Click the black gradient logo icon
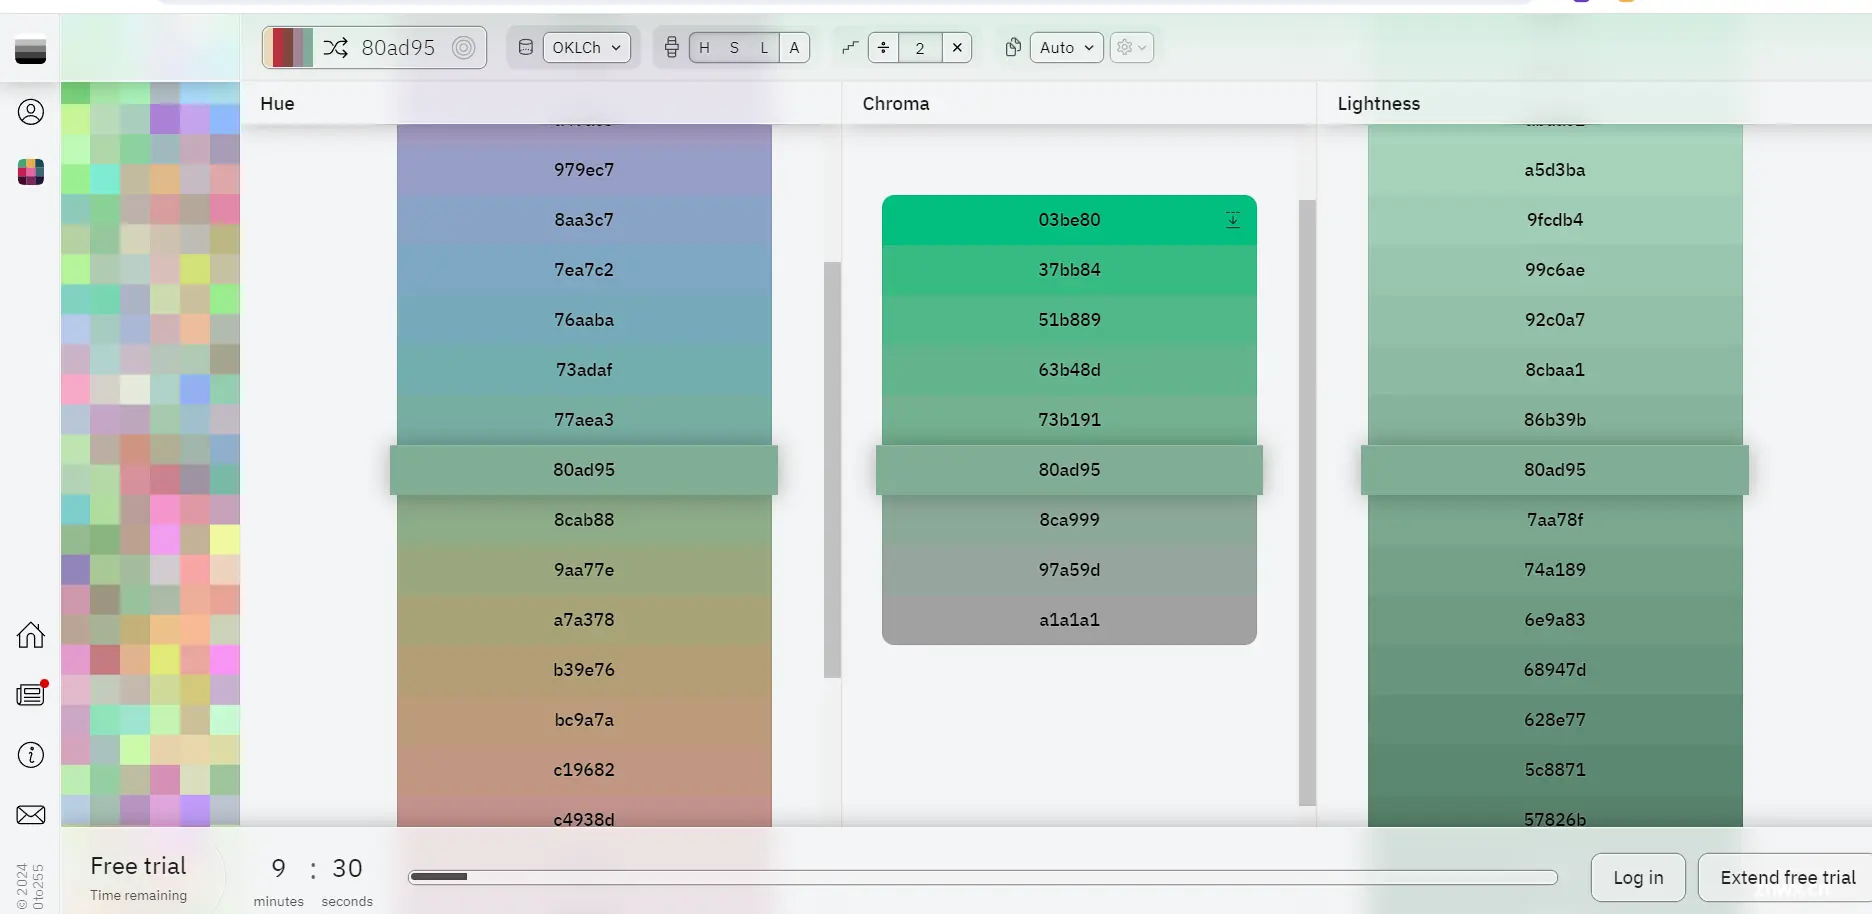The image size is (1872, 914). click(31, 50)
